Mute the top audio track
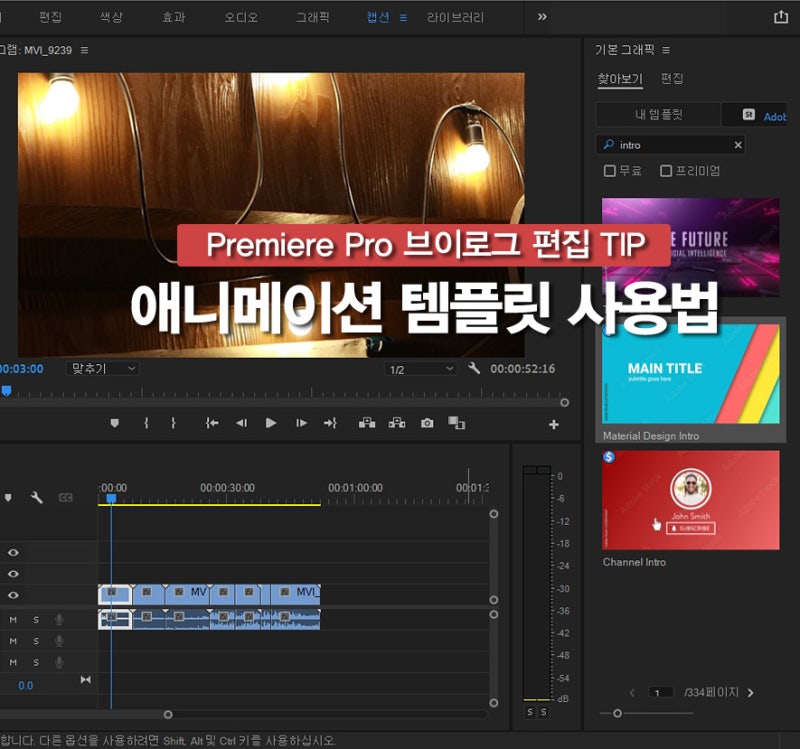The image size is (800, 749). [x=13, y=620]
